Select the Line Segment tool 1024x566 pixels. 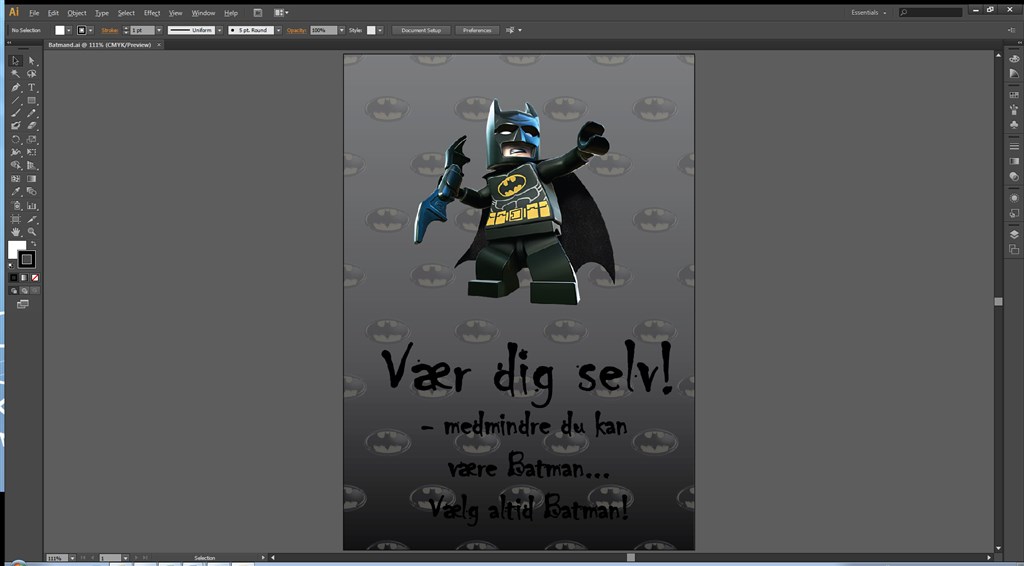pos(16,100)
